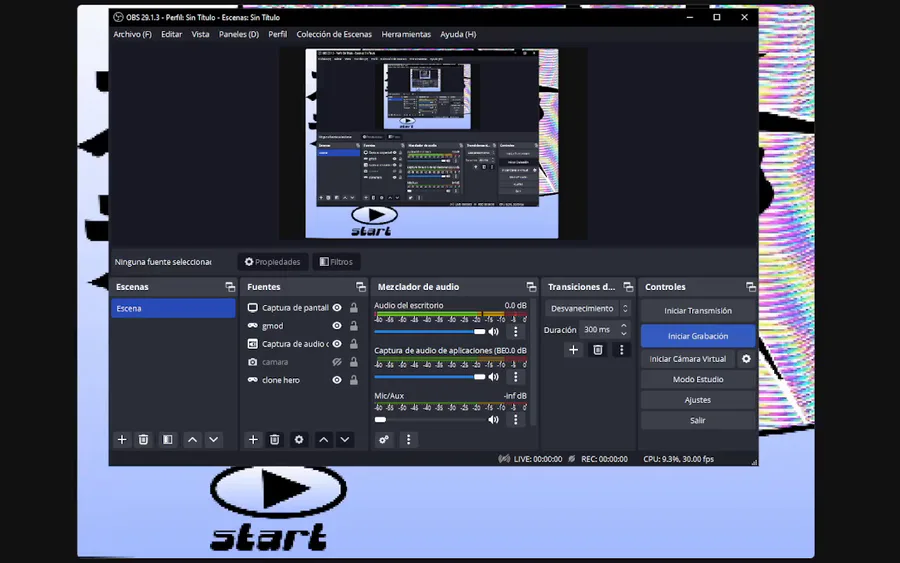900x563 pixels.
Task: Hide the Captura de audio source
Action: (337, 344)
